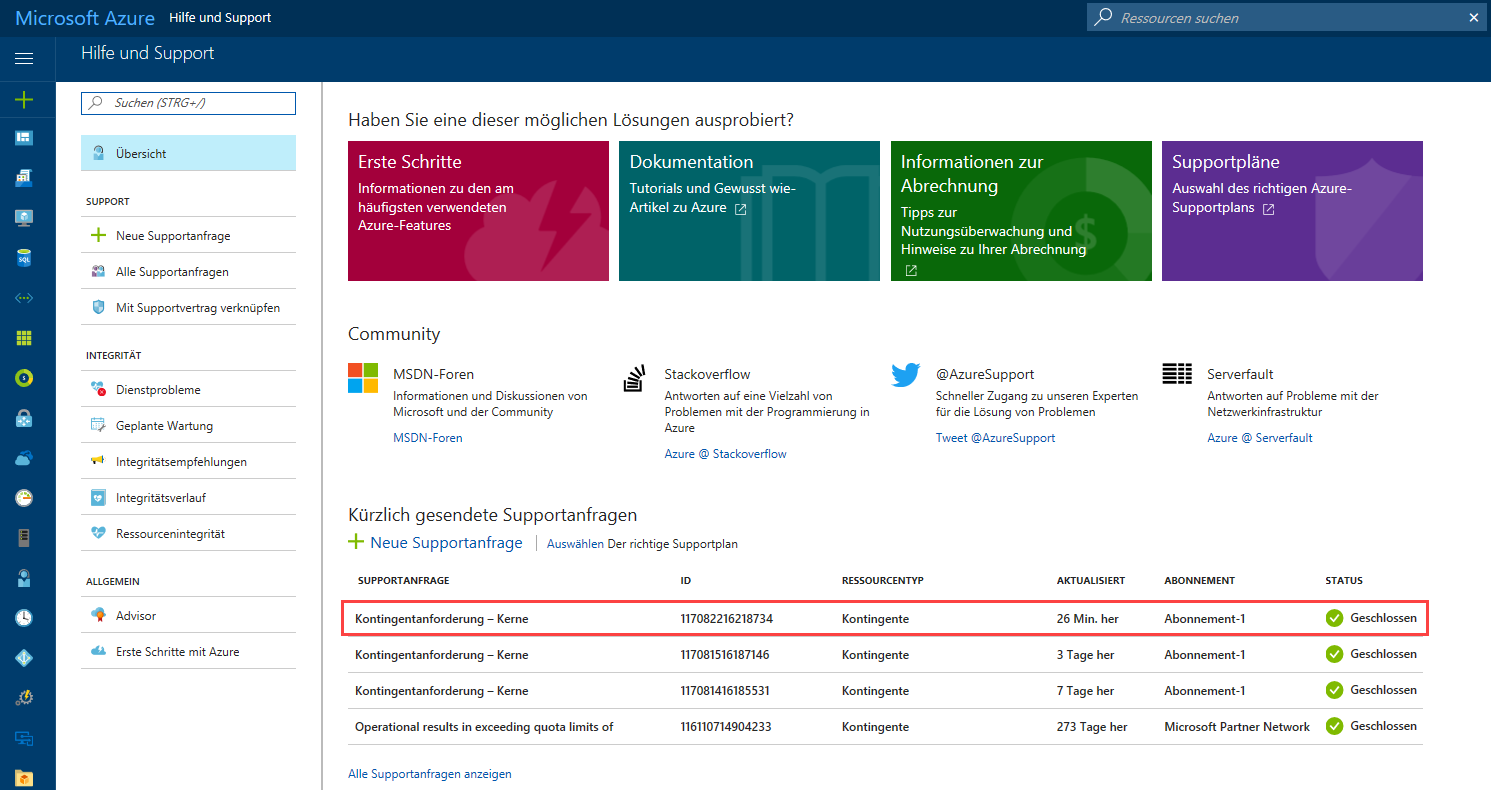This screenshot has width=1491, height=790.
Task: Click the building resource icon in the sidebar
Action: 24,178
